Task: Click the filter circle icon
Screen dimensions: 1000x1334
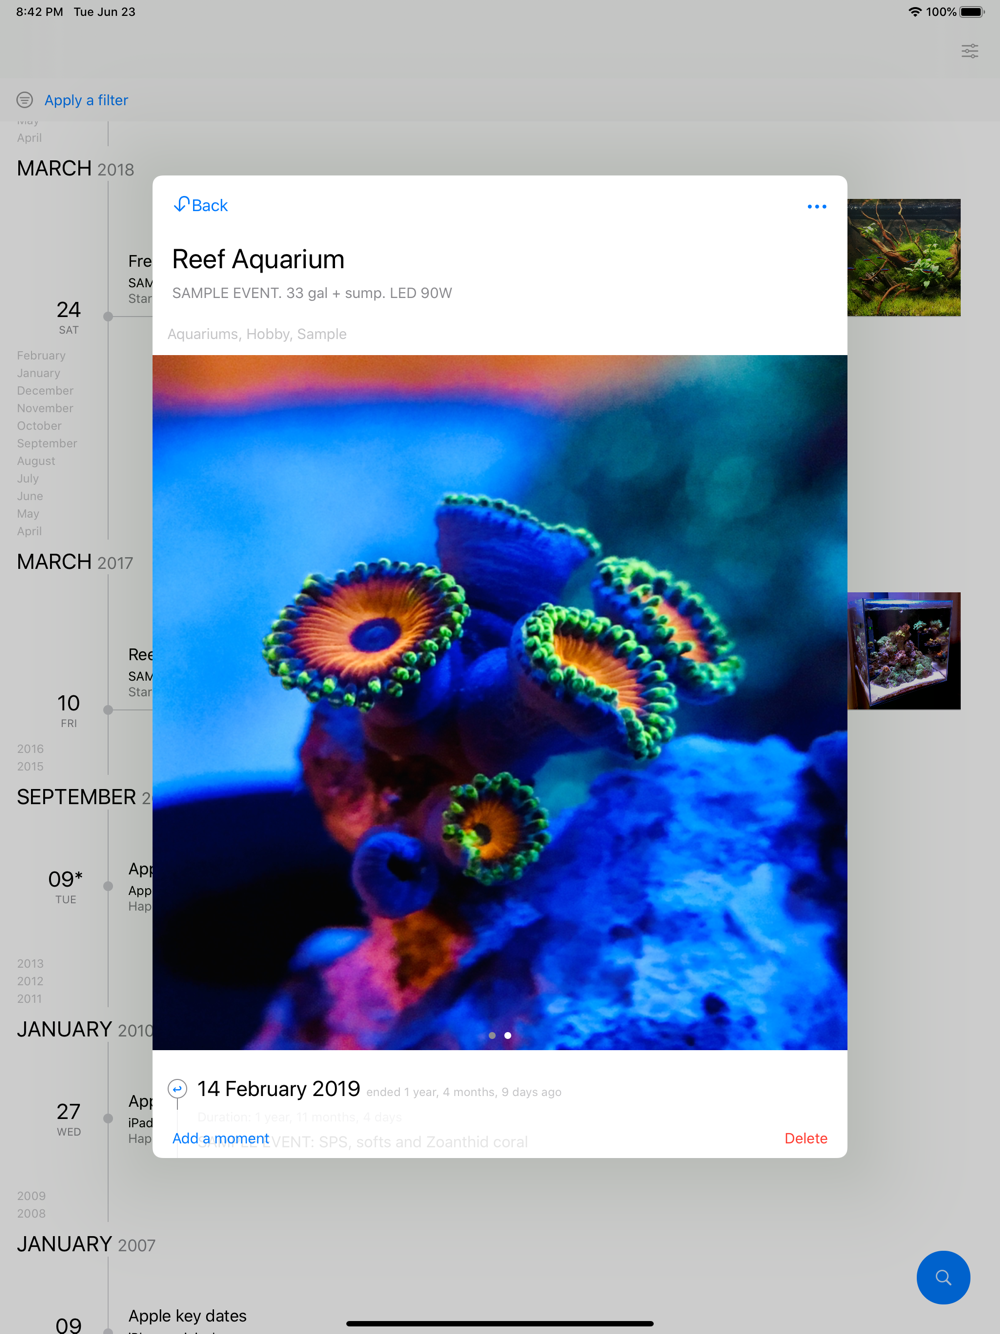Action: pos(25,100)
